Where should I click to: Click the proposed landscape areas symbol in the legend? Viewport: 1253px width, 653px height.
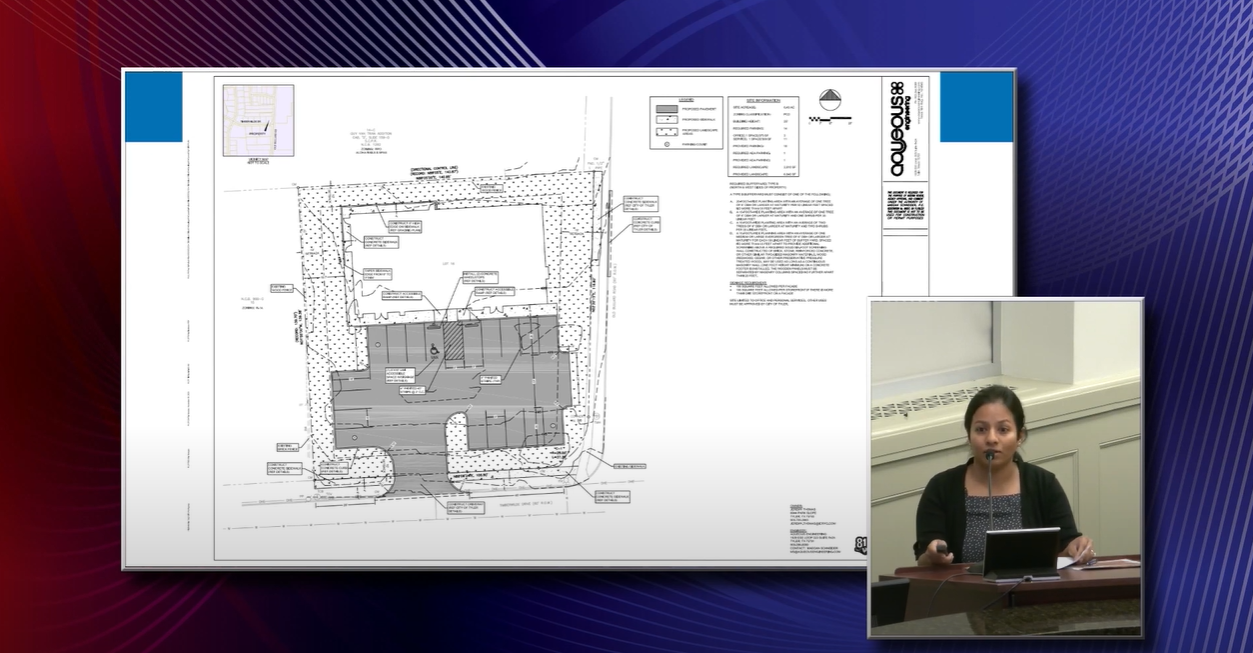(667, 132)
